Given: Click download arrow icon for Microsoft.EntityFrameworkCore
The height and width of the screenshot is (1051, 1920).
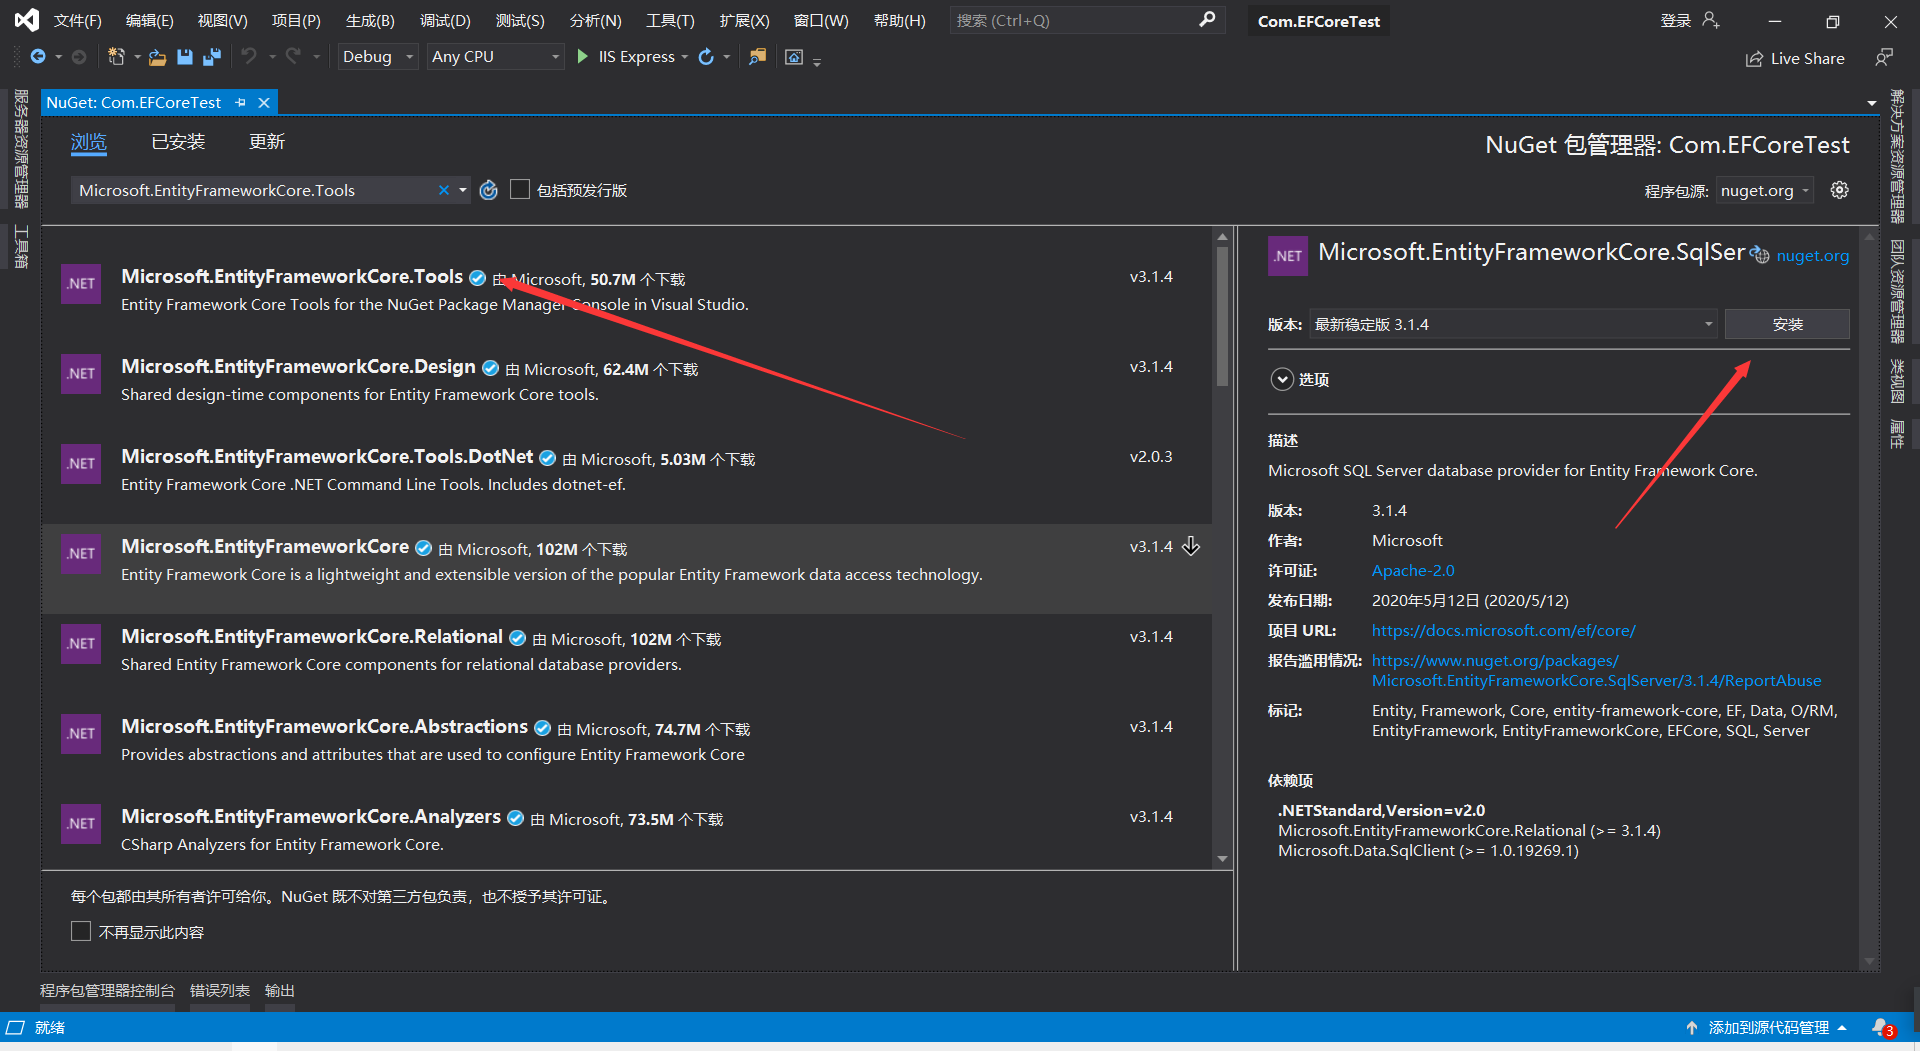Looking at the screenshot, I should pyautogui.click(x=1191, y=546).
